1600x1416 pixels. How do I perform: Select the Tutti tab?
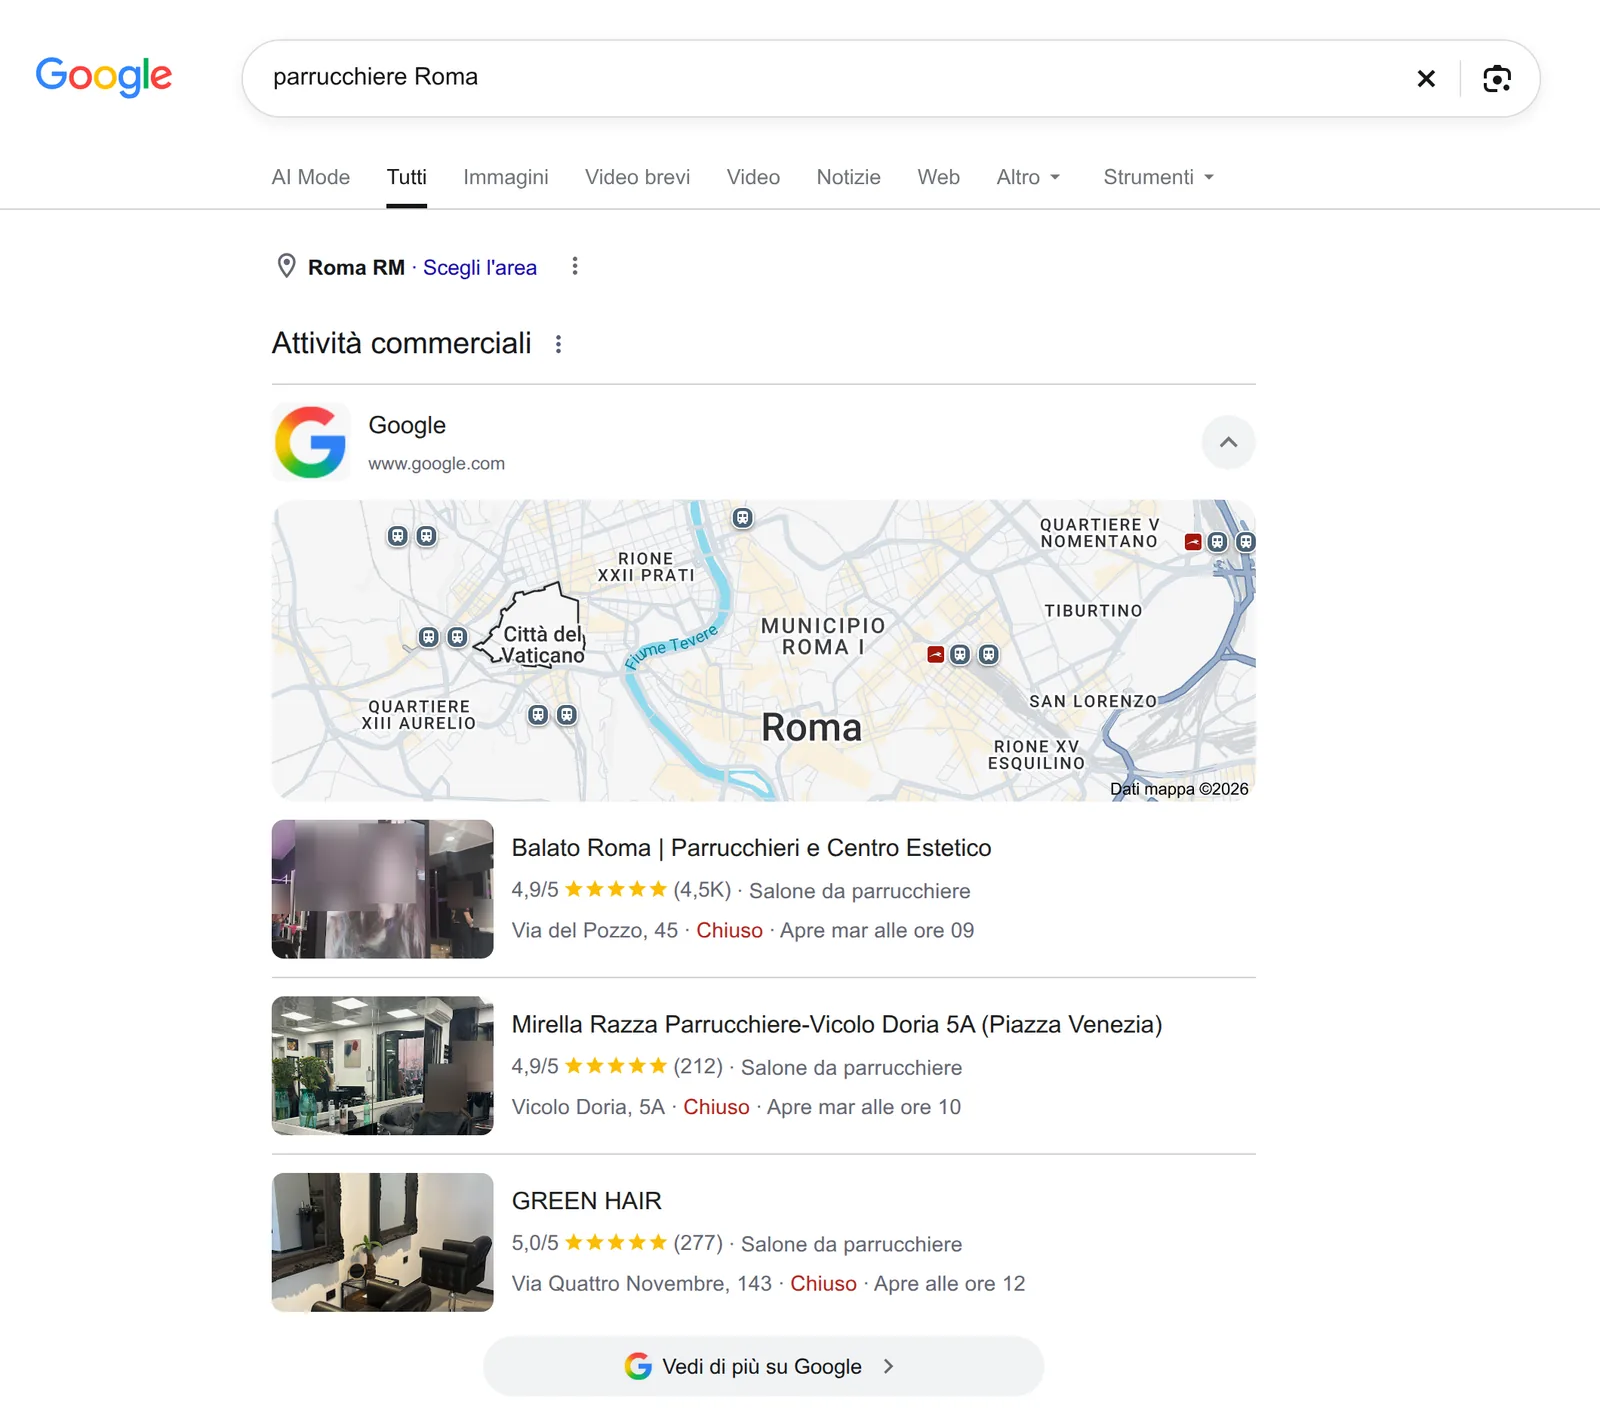(407, 177)
